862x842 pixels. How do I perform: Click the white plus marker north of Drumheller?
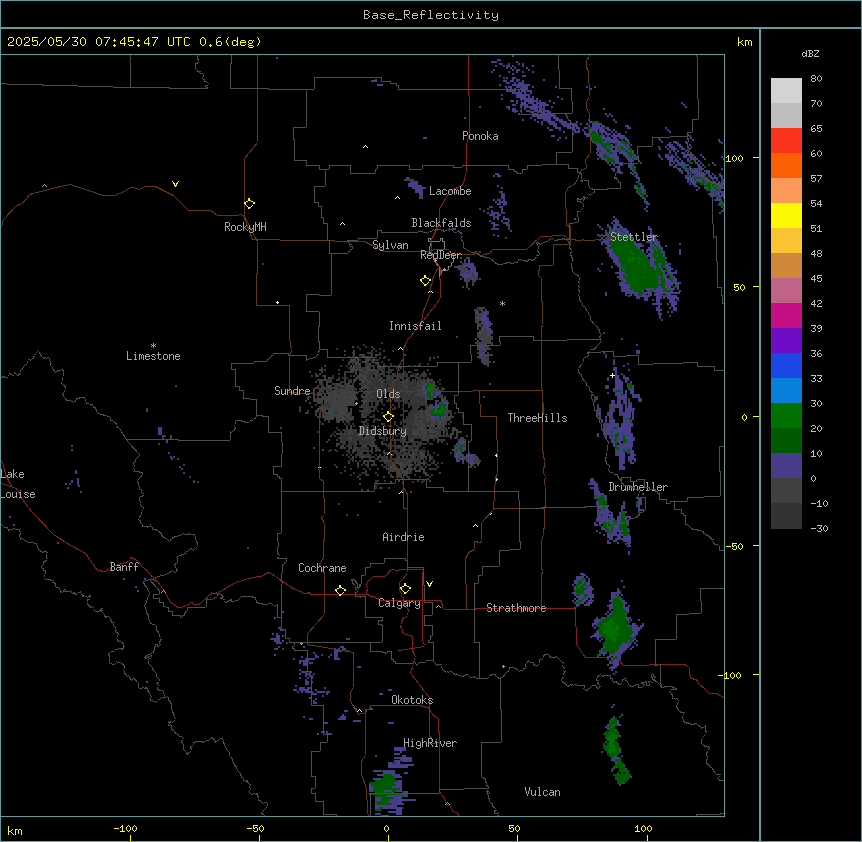click(612, 375)
